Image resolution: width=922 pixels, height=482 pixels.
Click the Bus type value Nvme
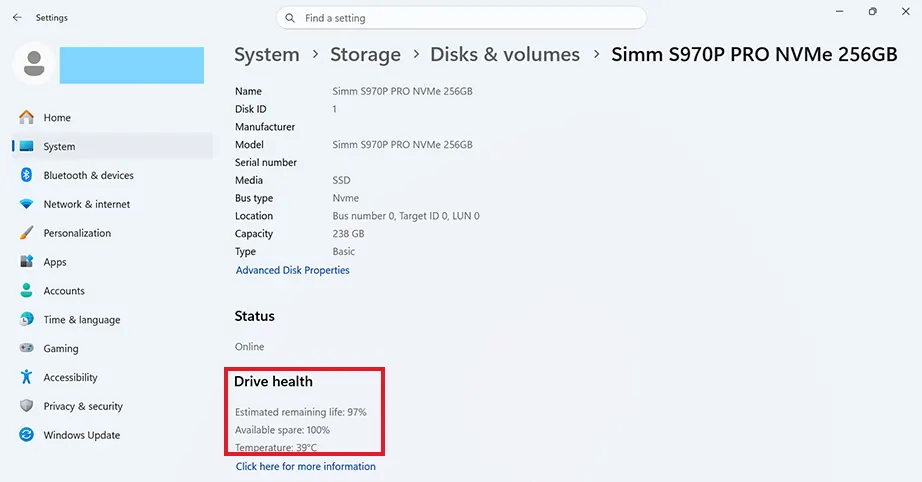(x=345, y=198)
